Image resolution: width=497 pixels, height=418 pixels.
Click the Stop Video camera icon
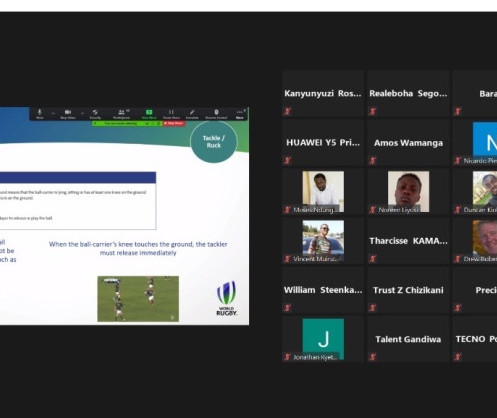coord(68,112)
